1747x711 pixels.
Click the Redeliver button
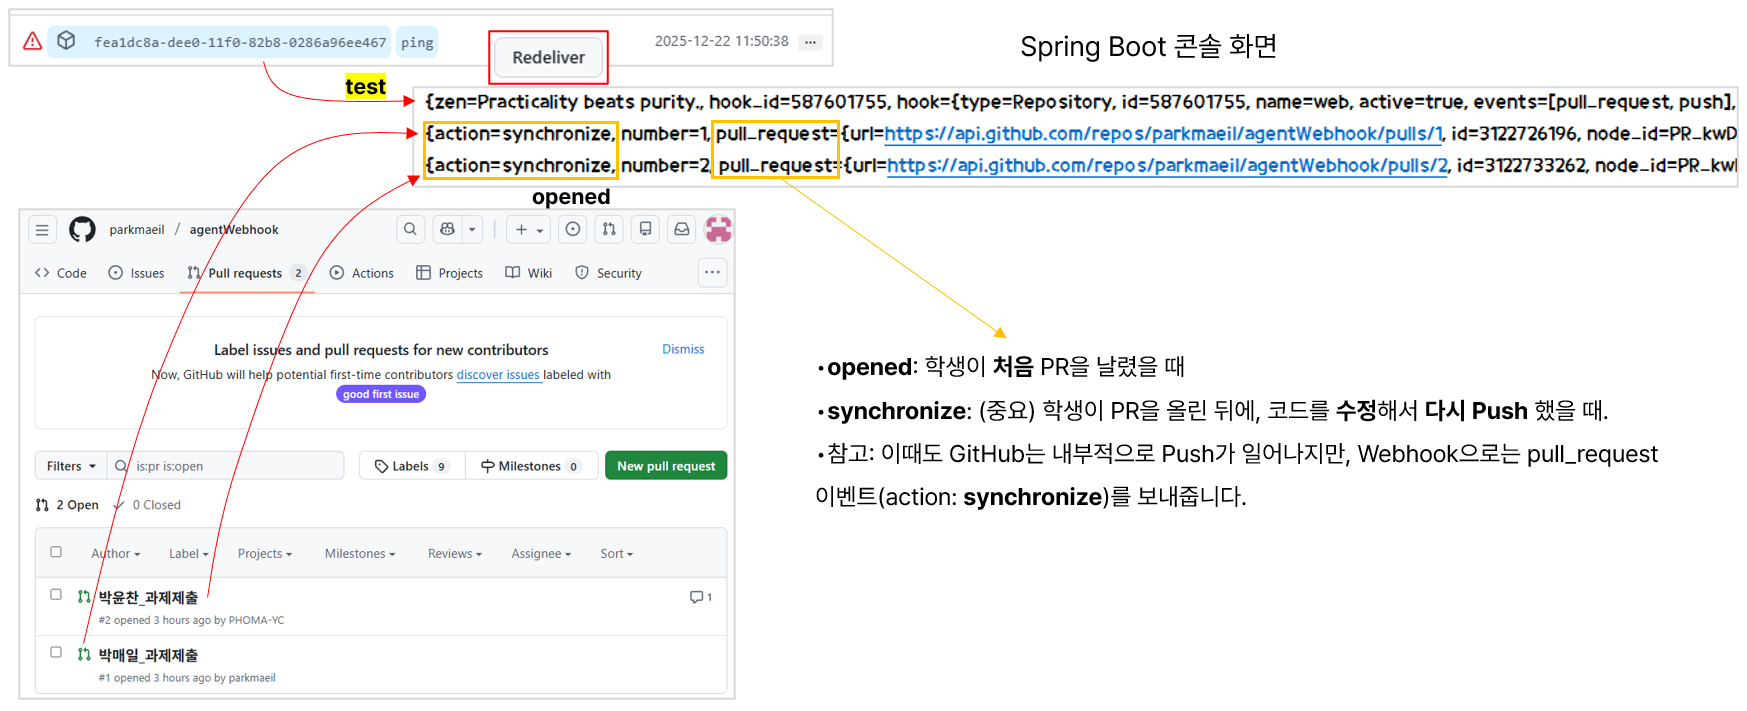549,58
